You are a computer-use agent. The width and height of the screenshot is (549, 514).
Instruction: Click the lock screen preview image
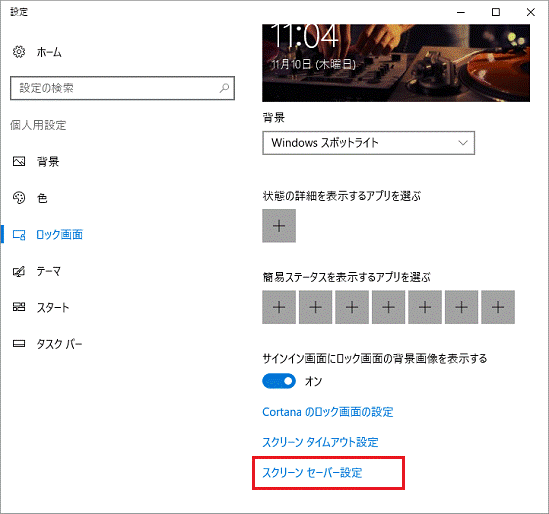pyautogui.click(x=396, y=63)
